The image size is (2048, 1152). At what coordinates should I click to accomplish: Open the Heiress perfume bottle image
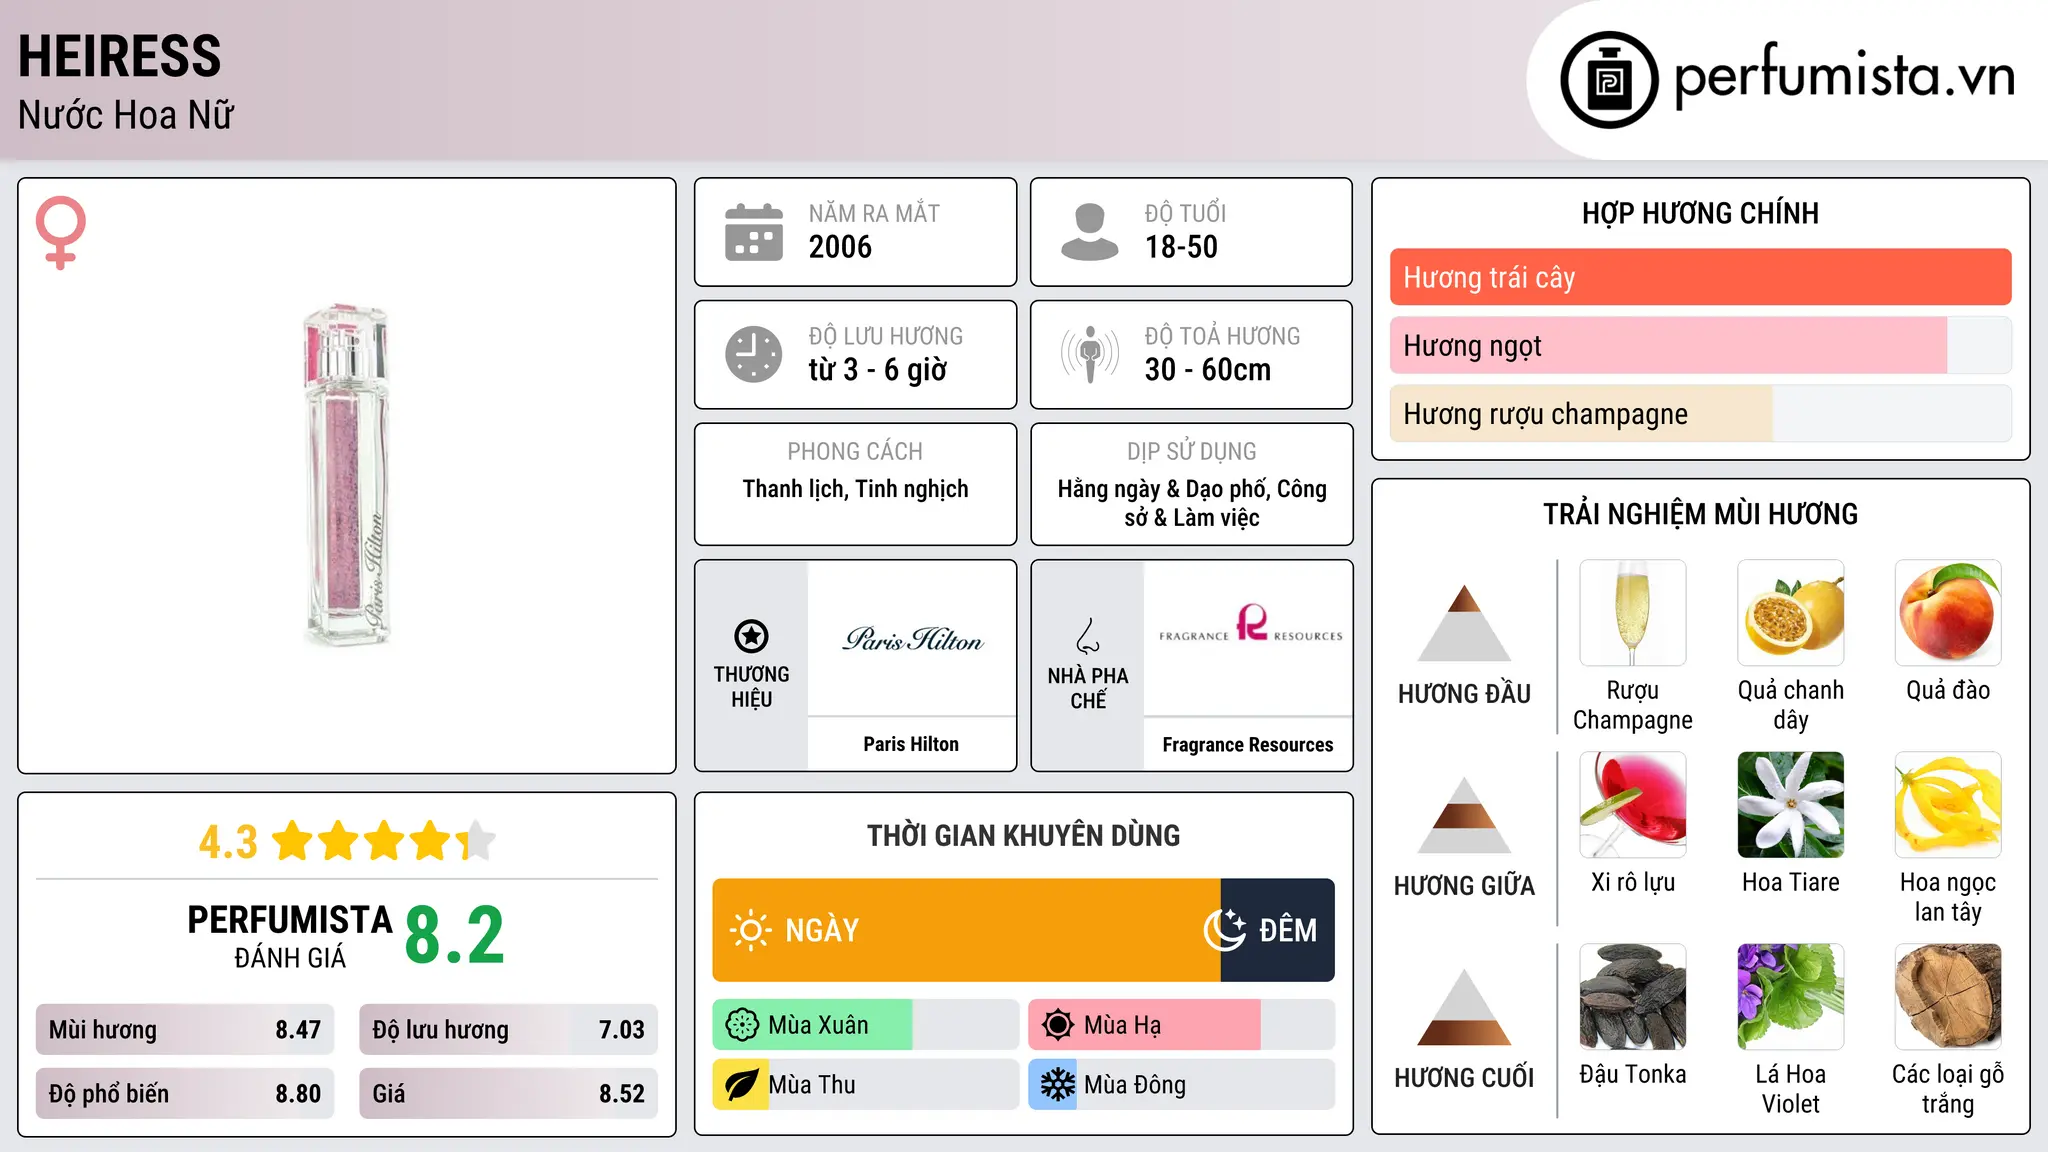(x=347, y=476)
